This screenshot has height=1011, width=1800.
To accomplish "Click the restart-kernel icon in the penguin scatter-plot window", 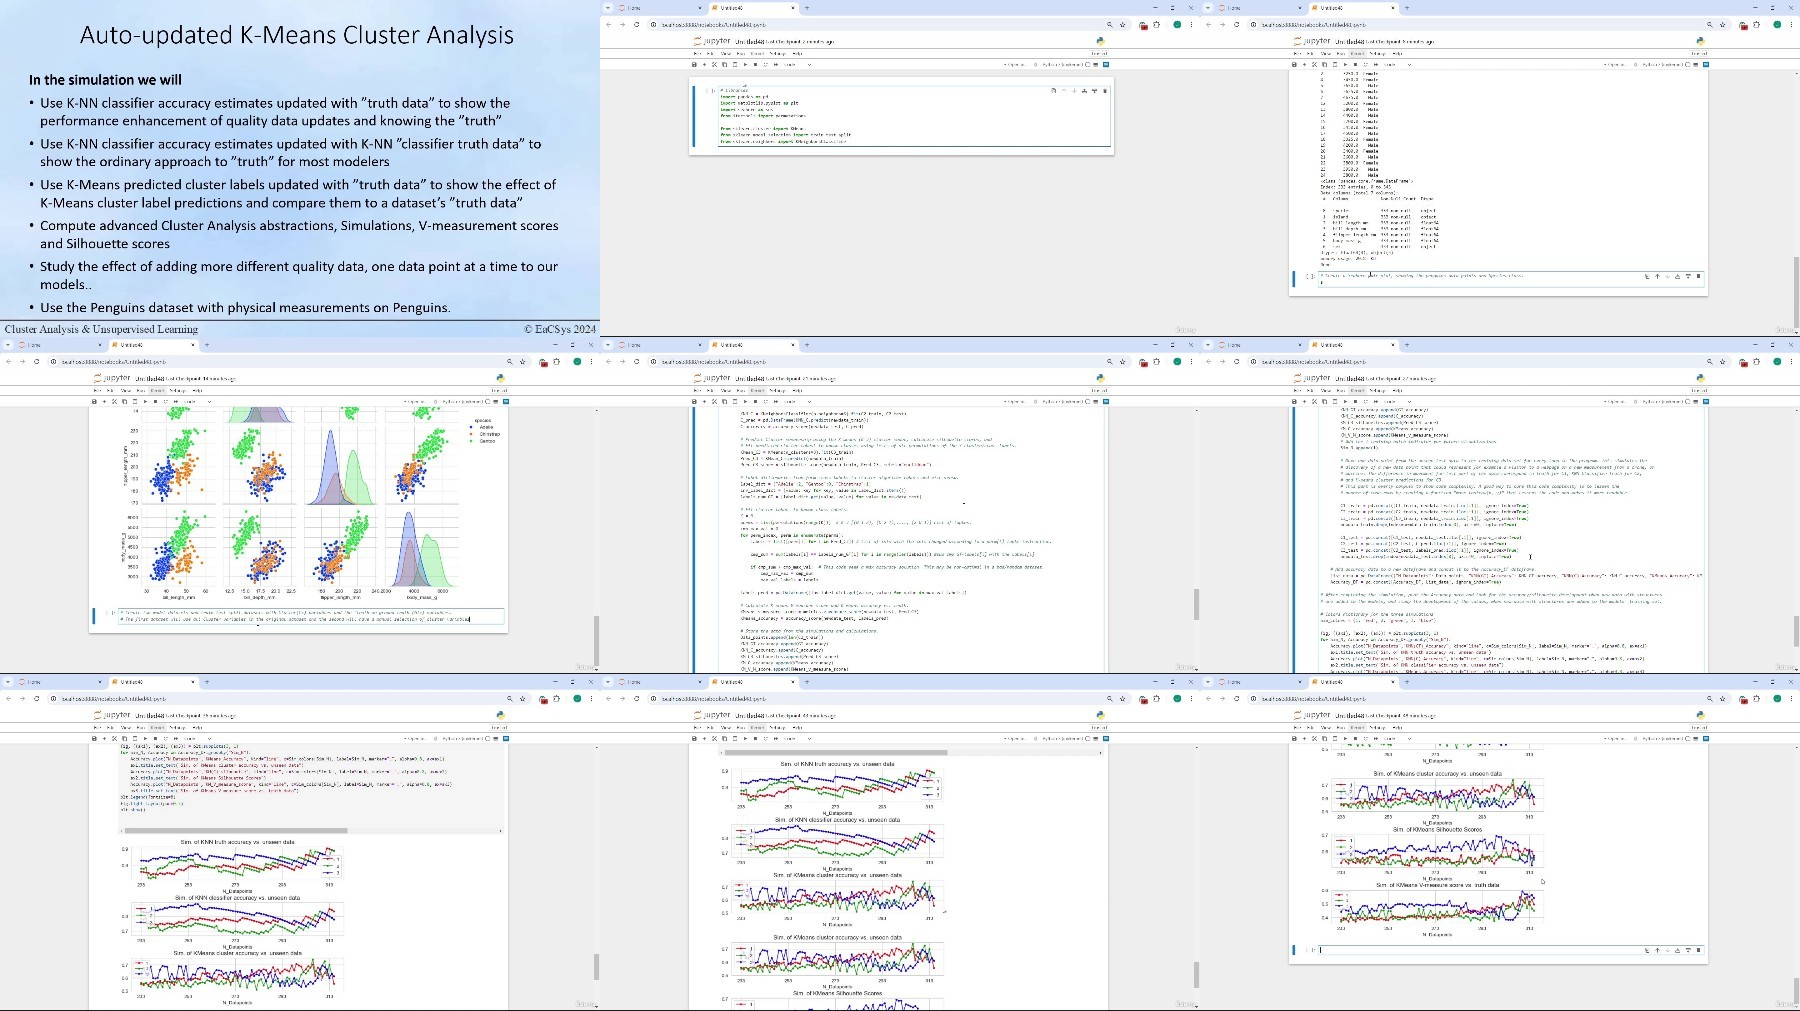I will click(x=166, y=401).
